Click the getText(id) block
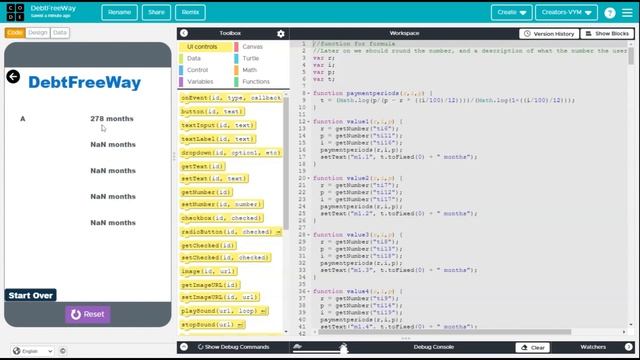The image size is (640, 360). [x=202, y=167]
